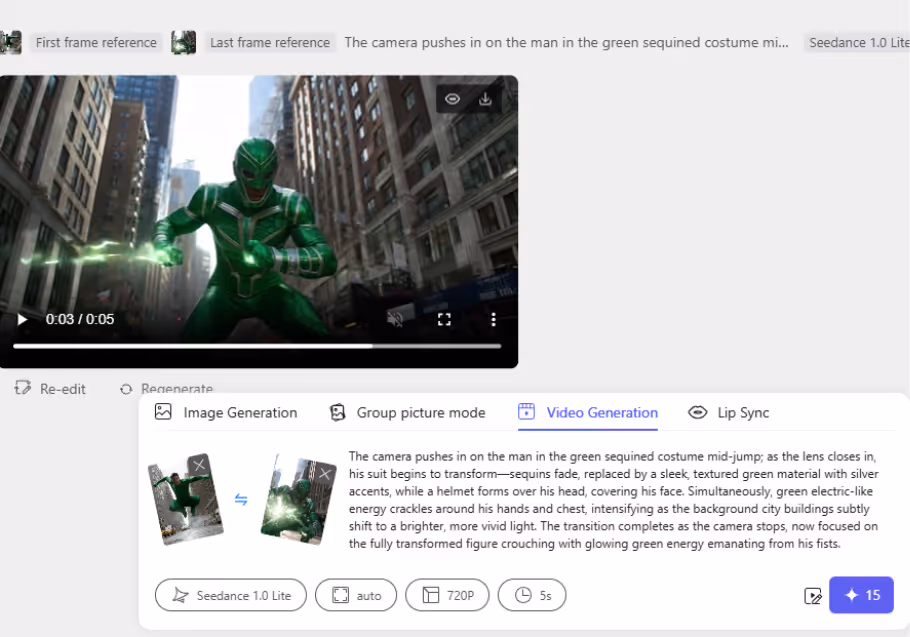Open the 720P resolution selector
The image size is (910, 637).
pyautogui.click(x=447, y=595)
